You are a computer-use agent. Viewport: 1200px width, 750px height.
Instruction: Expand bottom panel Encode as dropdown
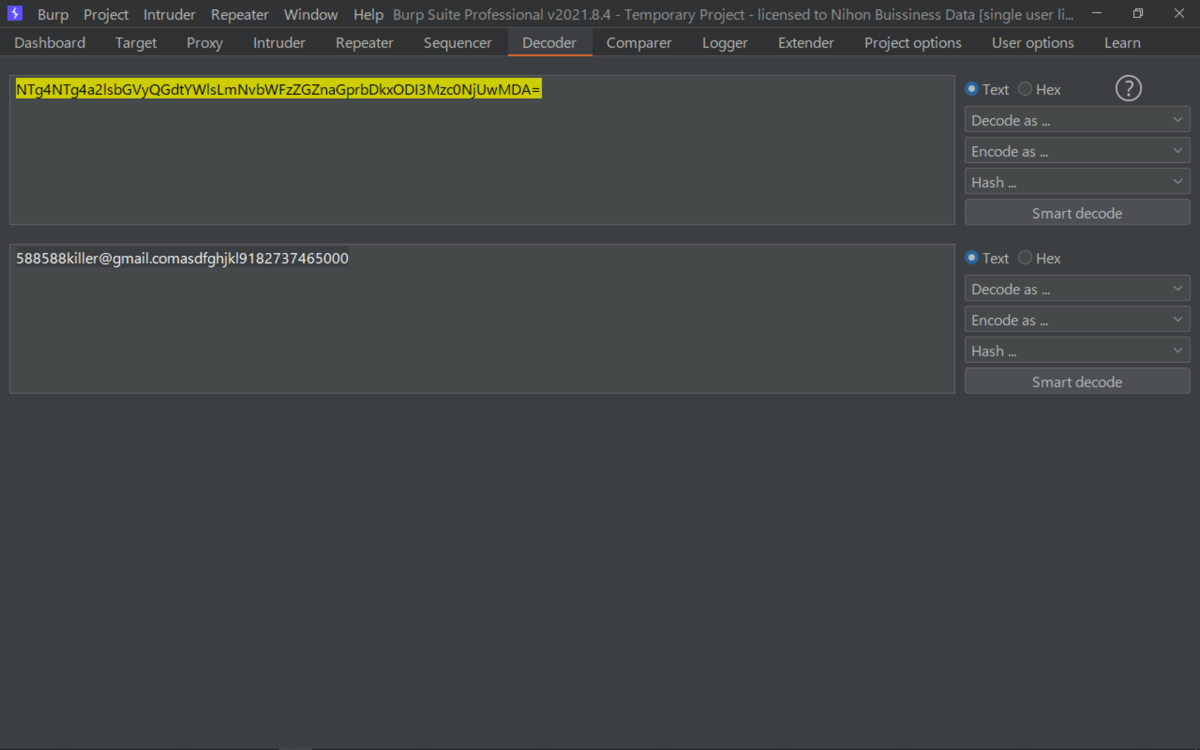pyautogui.click(x=1077, y=320)
